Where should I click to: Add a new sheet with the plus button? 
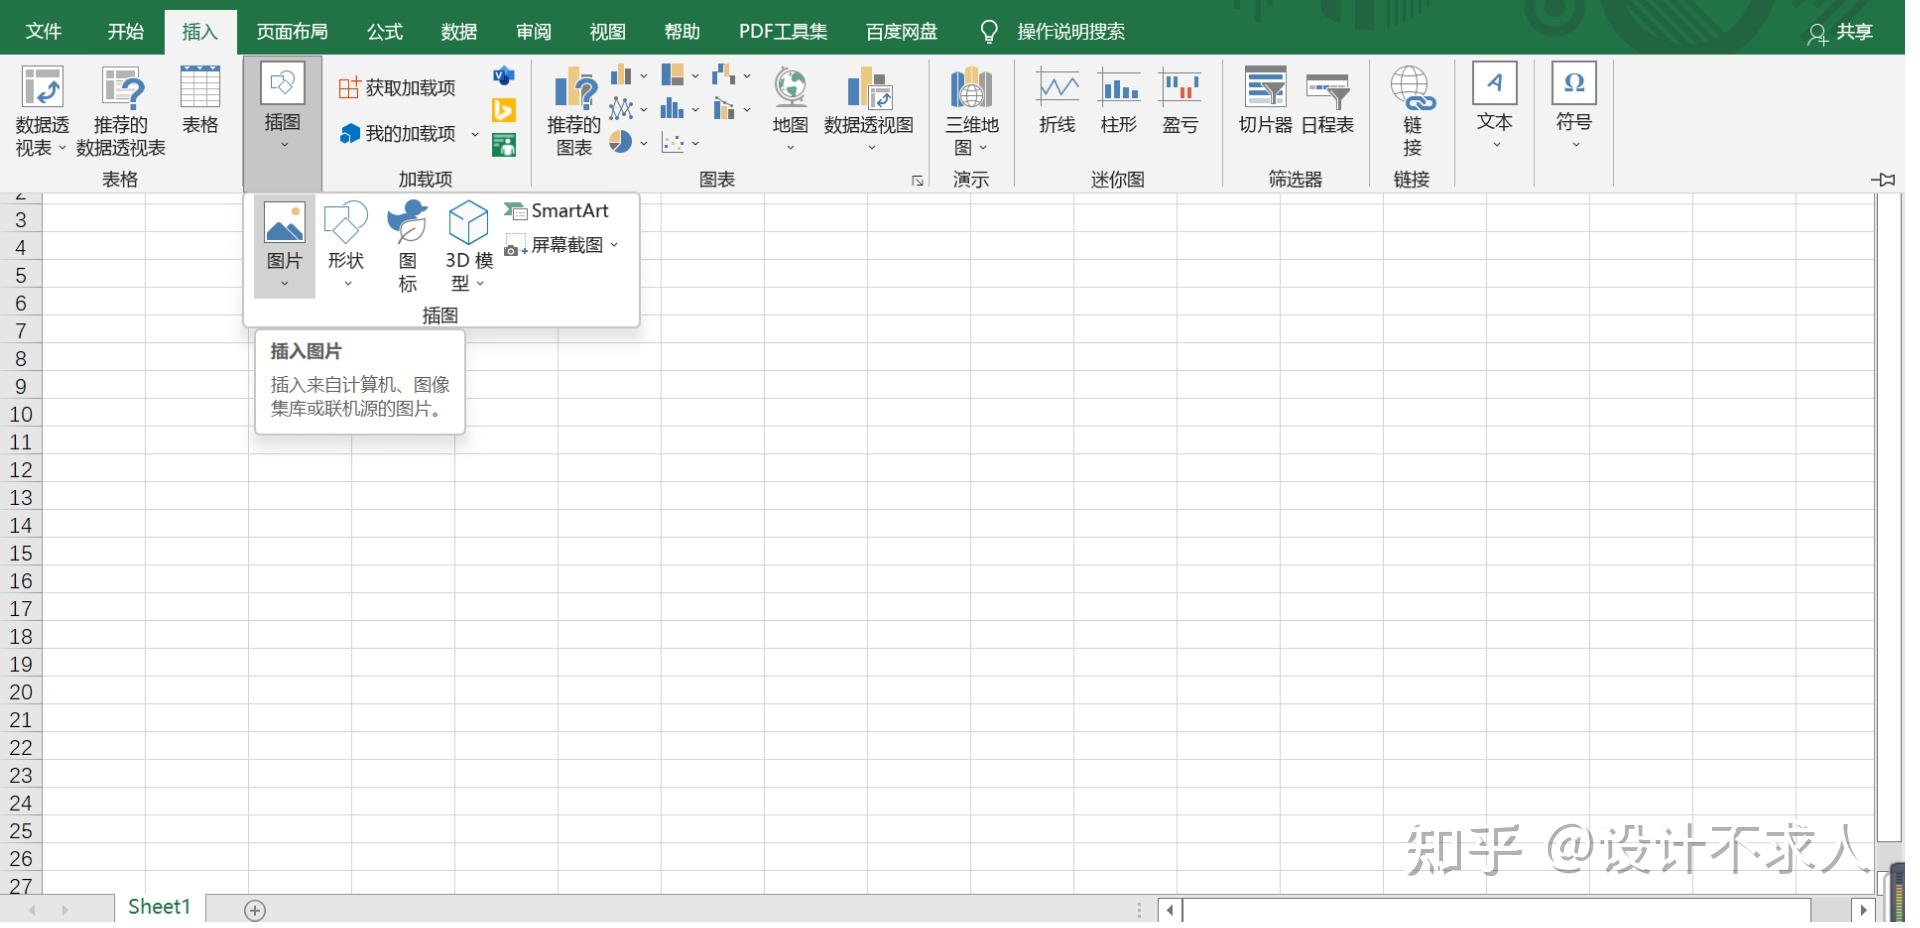point(254,909)
